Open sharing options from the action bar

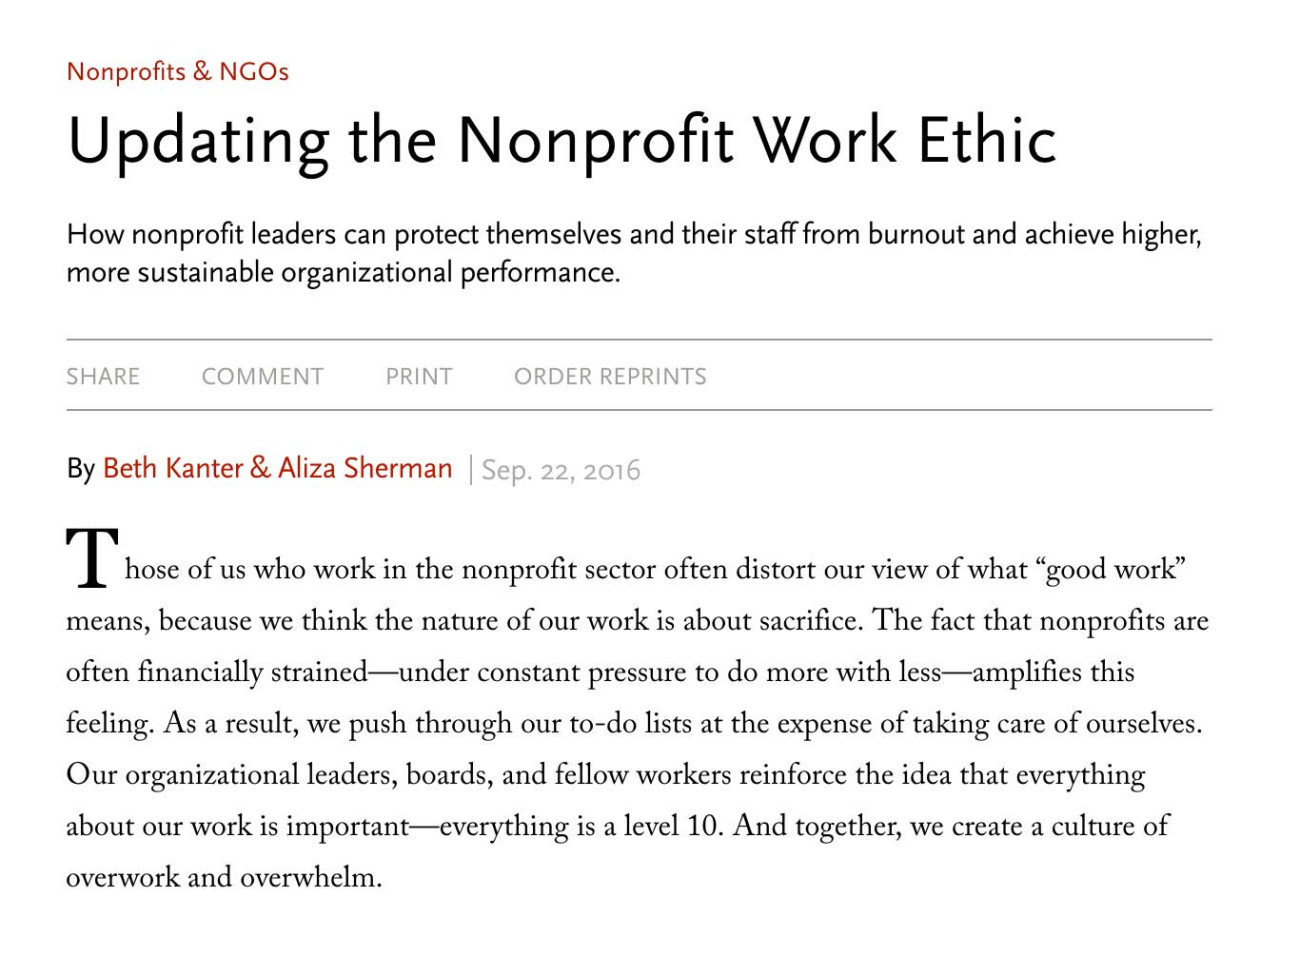click(x=102, y=376)
